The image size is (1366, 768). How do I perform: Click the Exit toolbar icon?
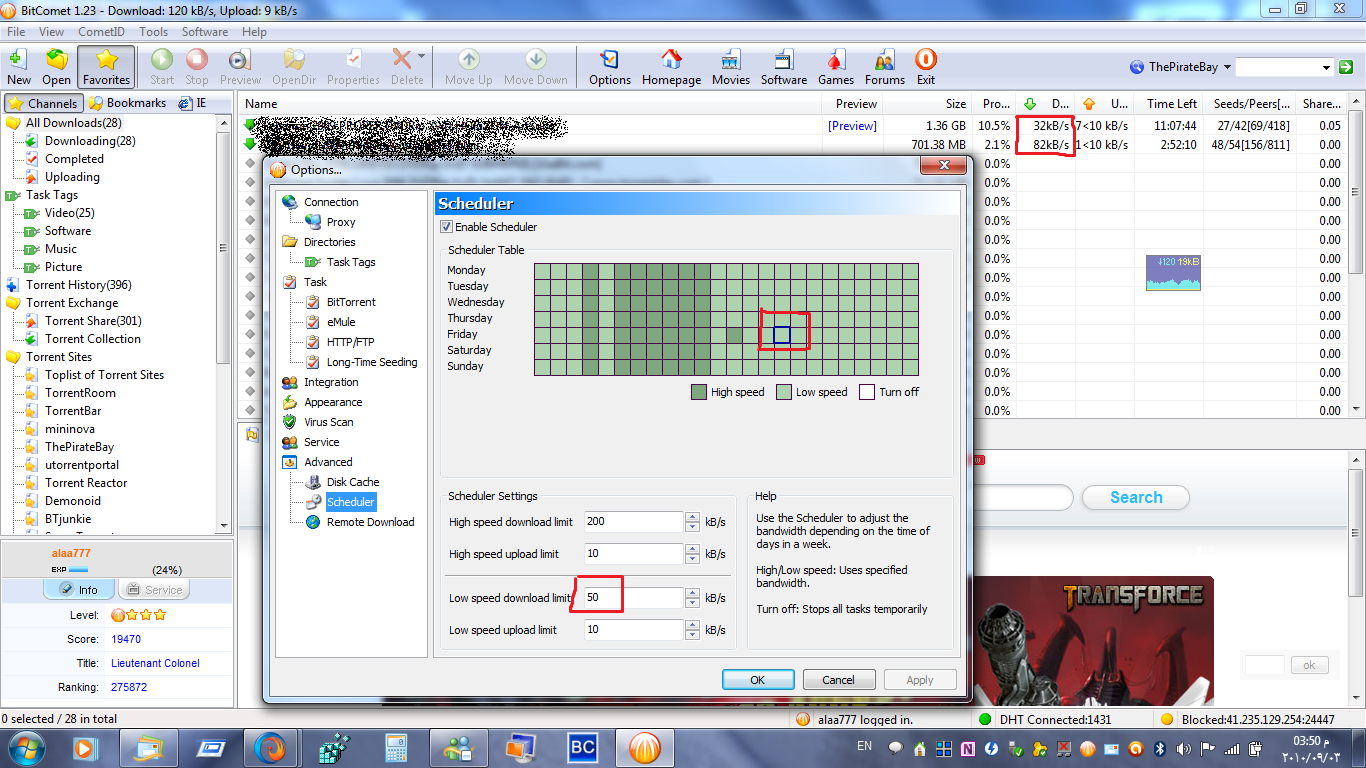(925, 67)
